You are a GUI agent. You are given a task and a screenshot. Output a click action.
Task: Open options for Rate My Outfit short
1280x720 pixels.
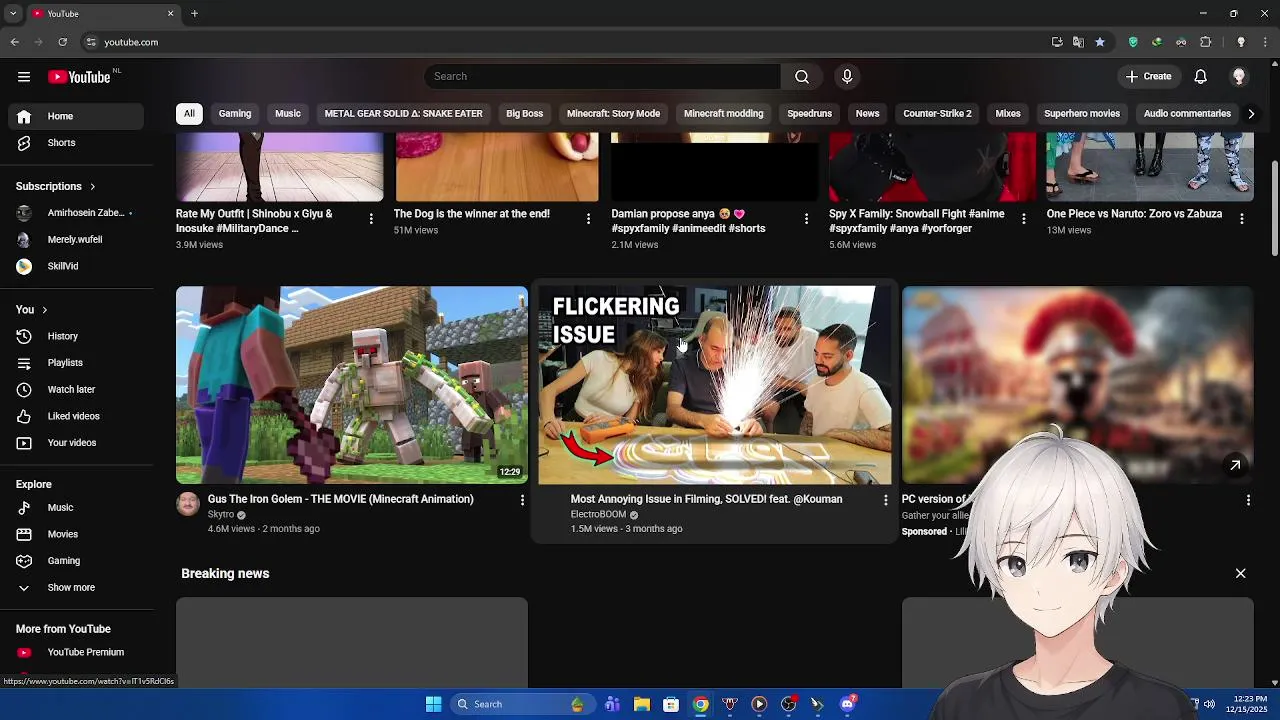[x=371, y=219]
